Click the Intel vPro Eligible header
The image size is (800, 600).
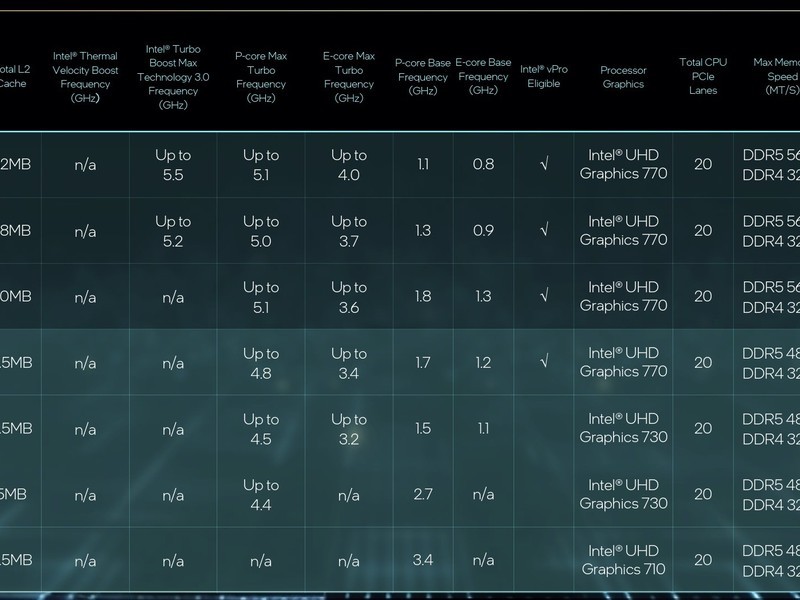544,77
